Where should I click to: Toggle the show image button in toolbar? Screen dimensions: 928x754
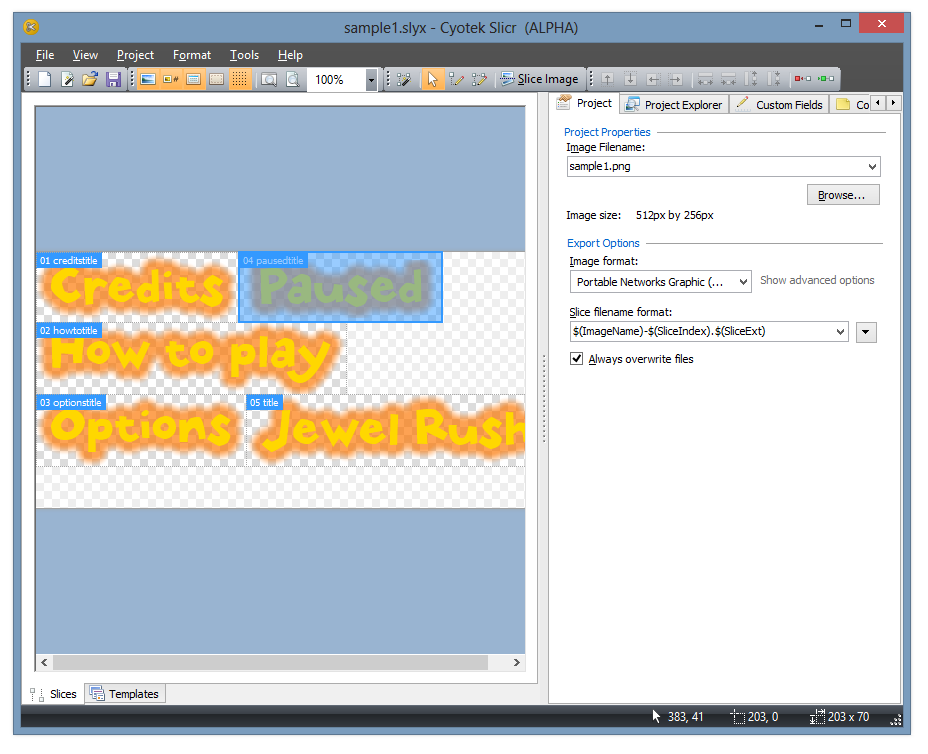point(147,79)
